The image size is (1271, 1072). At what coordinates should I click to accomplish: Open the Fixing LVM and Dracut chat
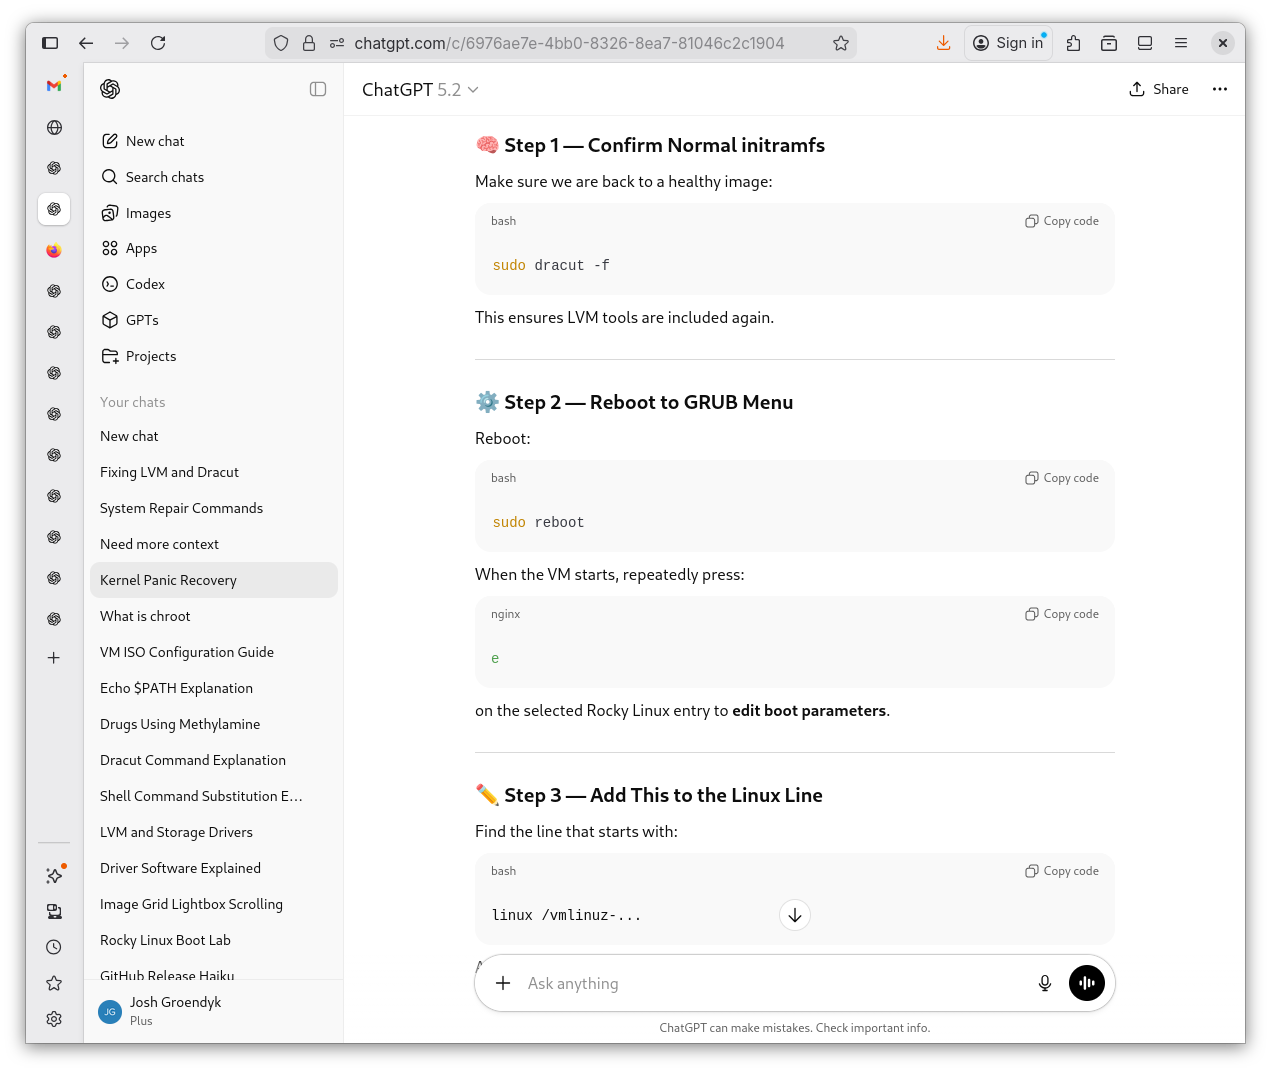click(x=169, y=472)
